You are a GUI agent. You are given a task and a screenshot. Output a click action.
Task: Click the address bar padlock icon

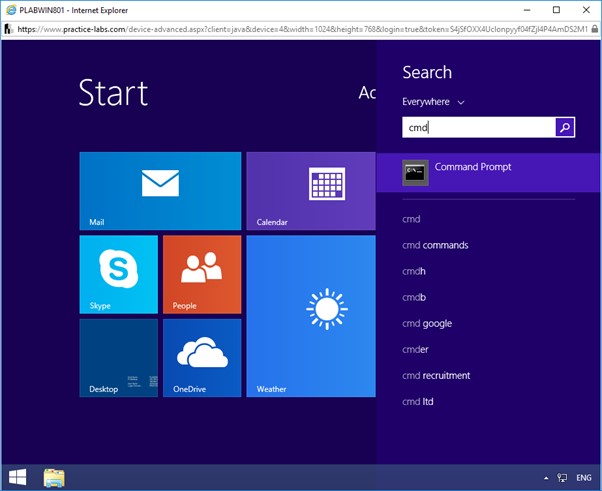point(594,29)
